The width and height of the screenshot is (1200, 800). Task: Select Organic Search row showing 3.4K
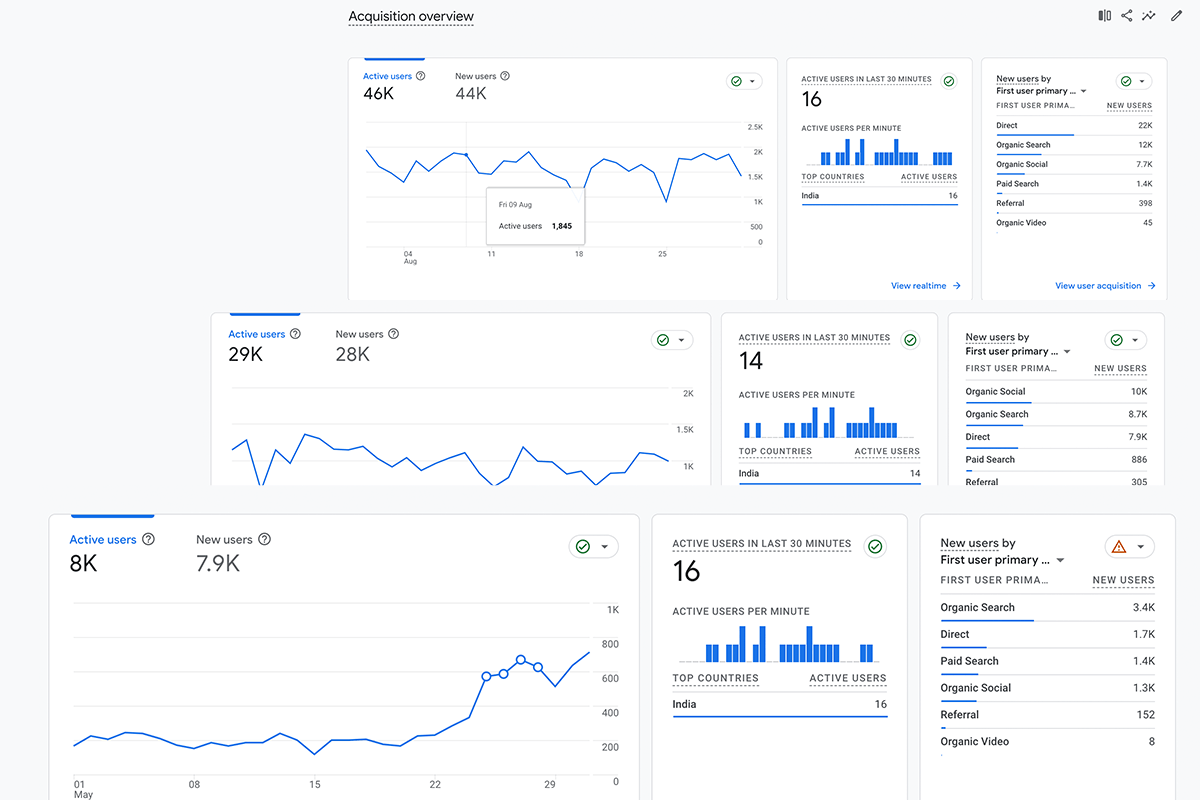point(1047,608)
